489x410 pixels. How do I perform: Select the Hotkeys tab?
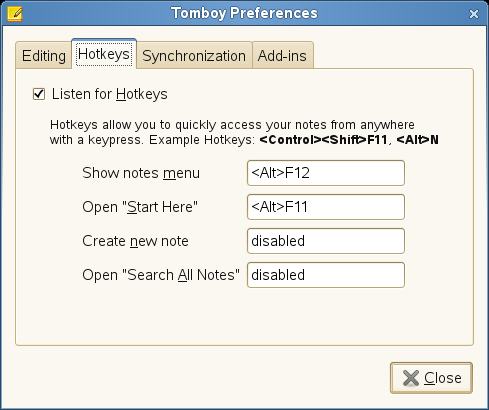(104, 54)
